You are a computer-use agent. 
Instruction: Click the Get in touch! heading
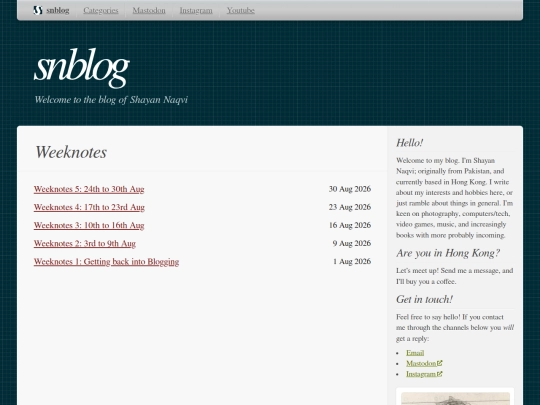click(424, 299)
